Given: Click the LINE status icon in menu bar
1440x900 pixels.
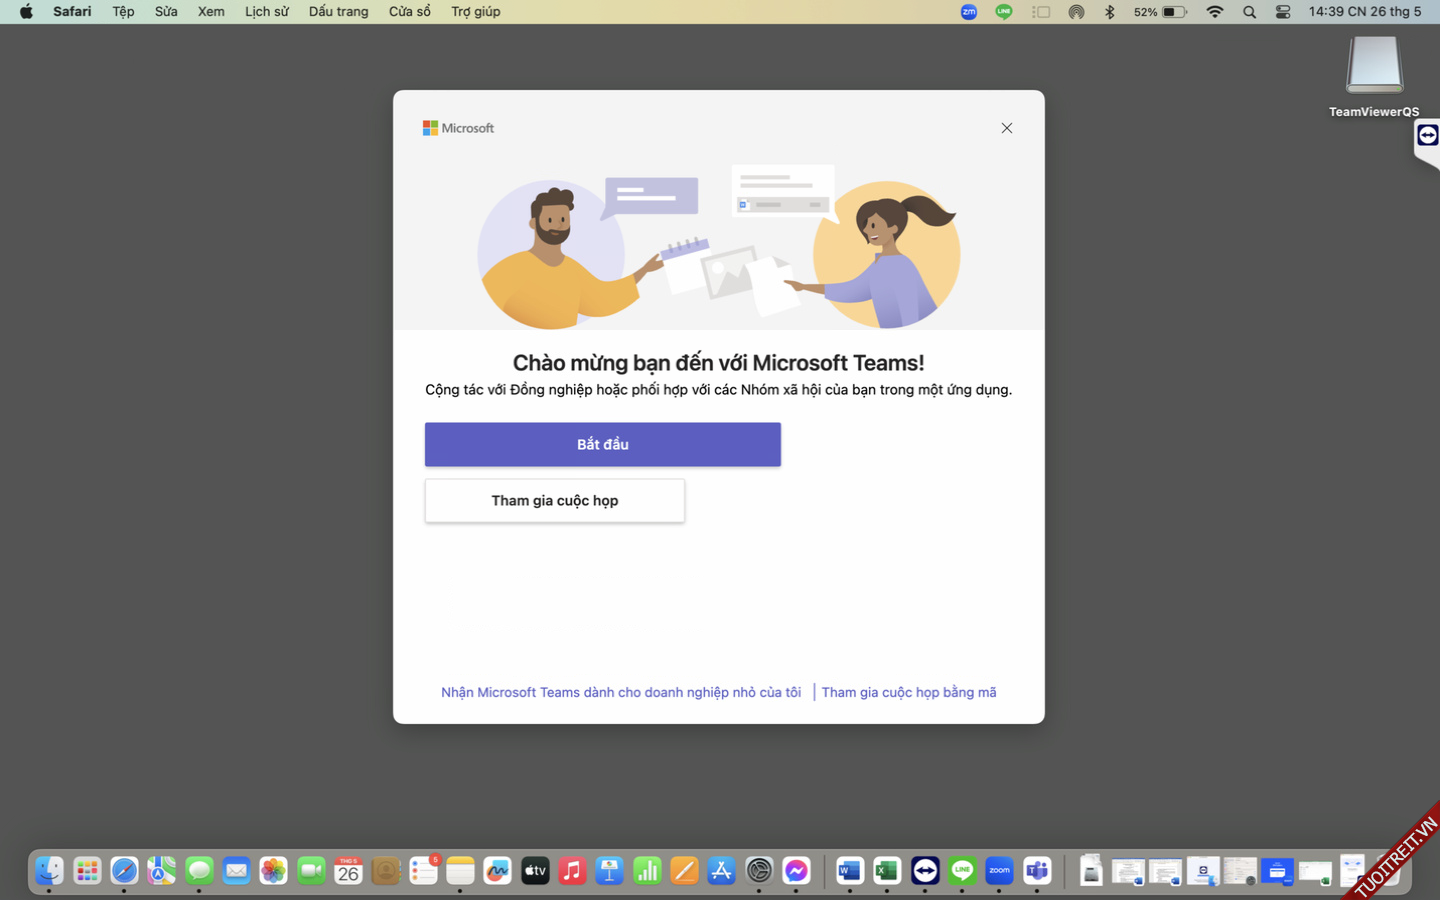Looking at the screenshot, I should pyautogui.click(x=1004, y=12).
